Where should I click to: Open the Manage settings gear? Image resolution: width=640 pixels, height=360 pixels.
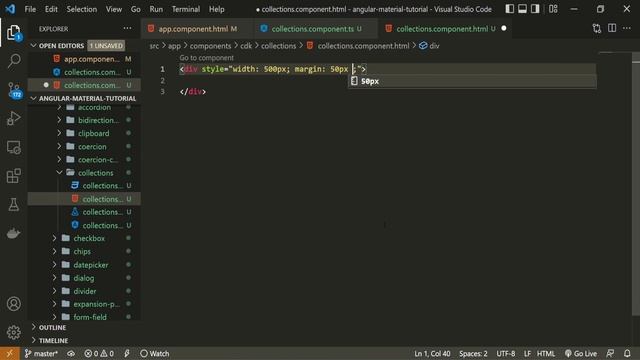tap(13, 332)
